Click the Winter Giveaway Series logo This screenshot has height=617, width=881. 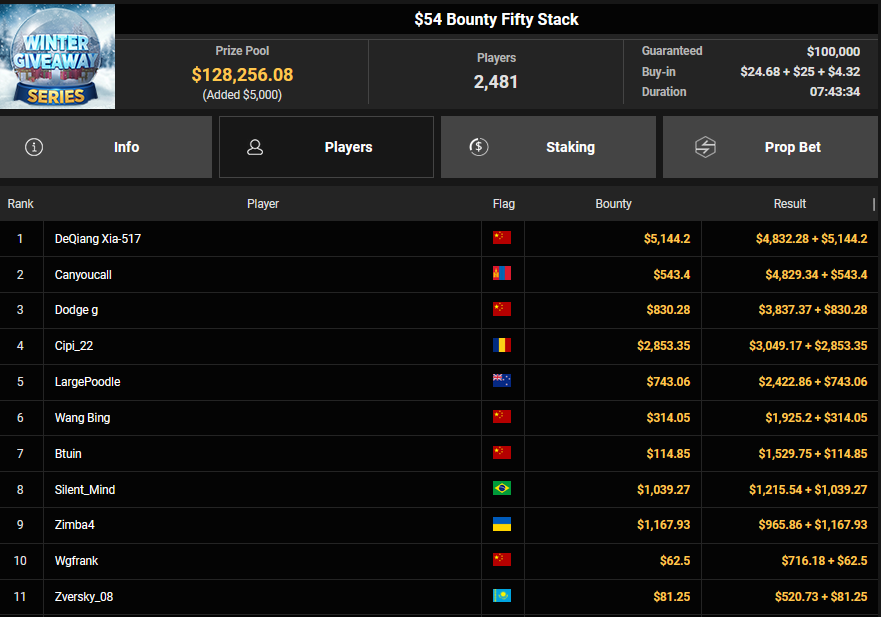58,56
